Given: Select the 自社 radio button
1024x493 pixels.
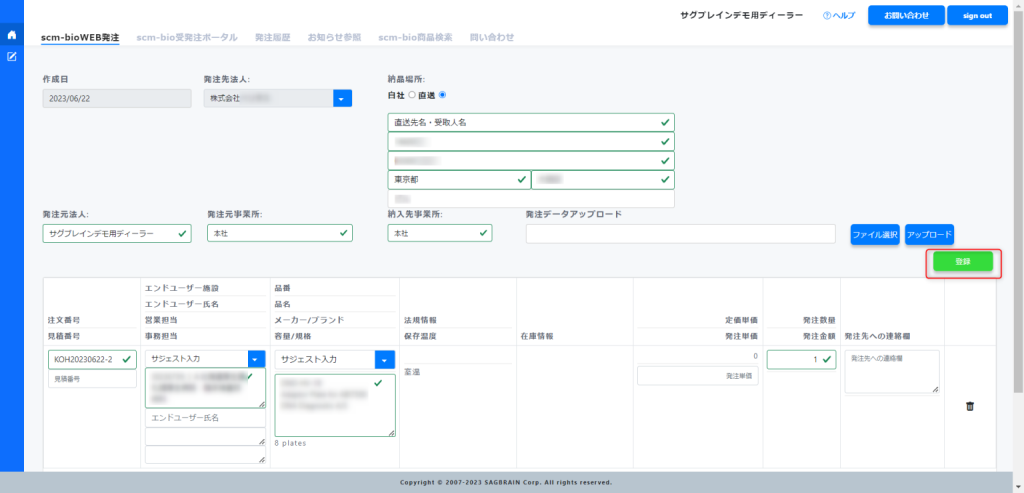Looking at the screenshot, I should [x=411, y=95].
